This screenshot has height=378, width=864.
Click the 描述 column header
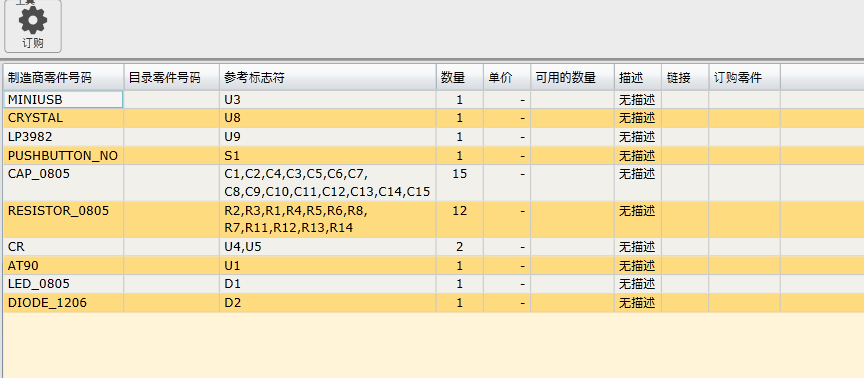(x=638, y=78)
